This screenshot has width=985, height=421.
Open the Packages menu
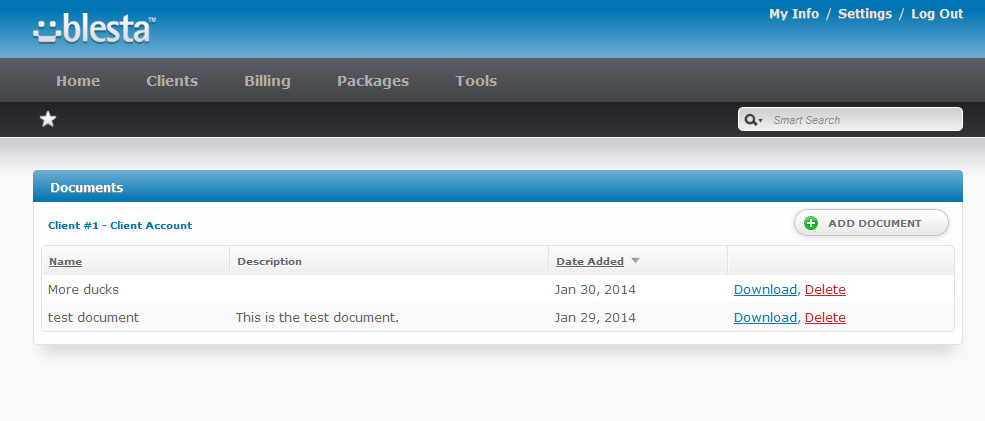point(373,80)
